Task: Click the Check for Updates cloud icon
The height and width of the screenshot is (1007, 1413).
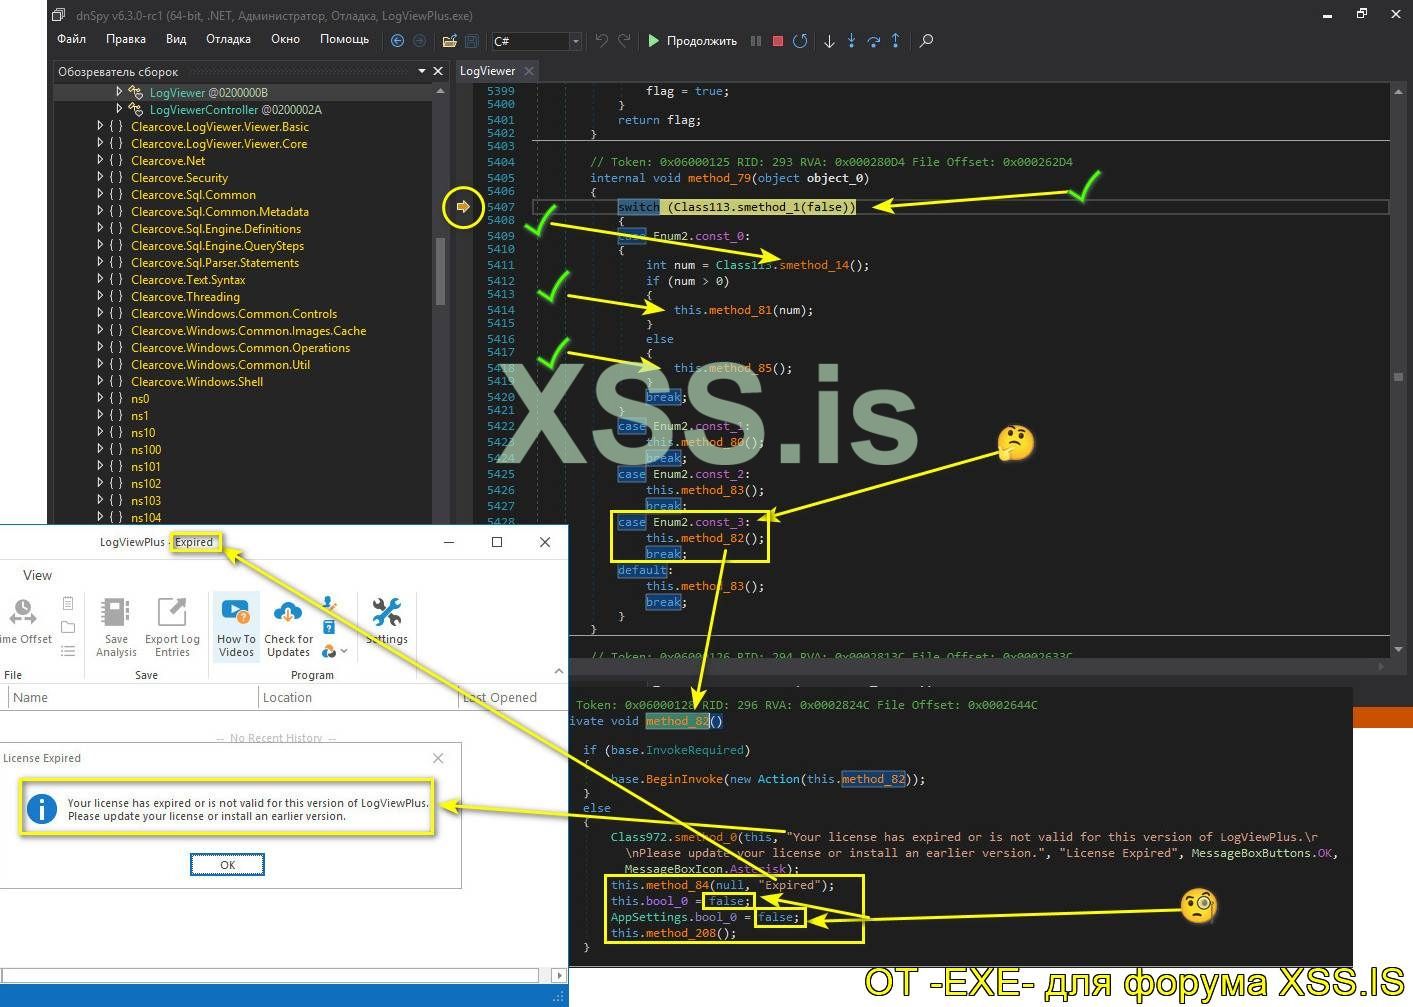Action: pos(288,627)
